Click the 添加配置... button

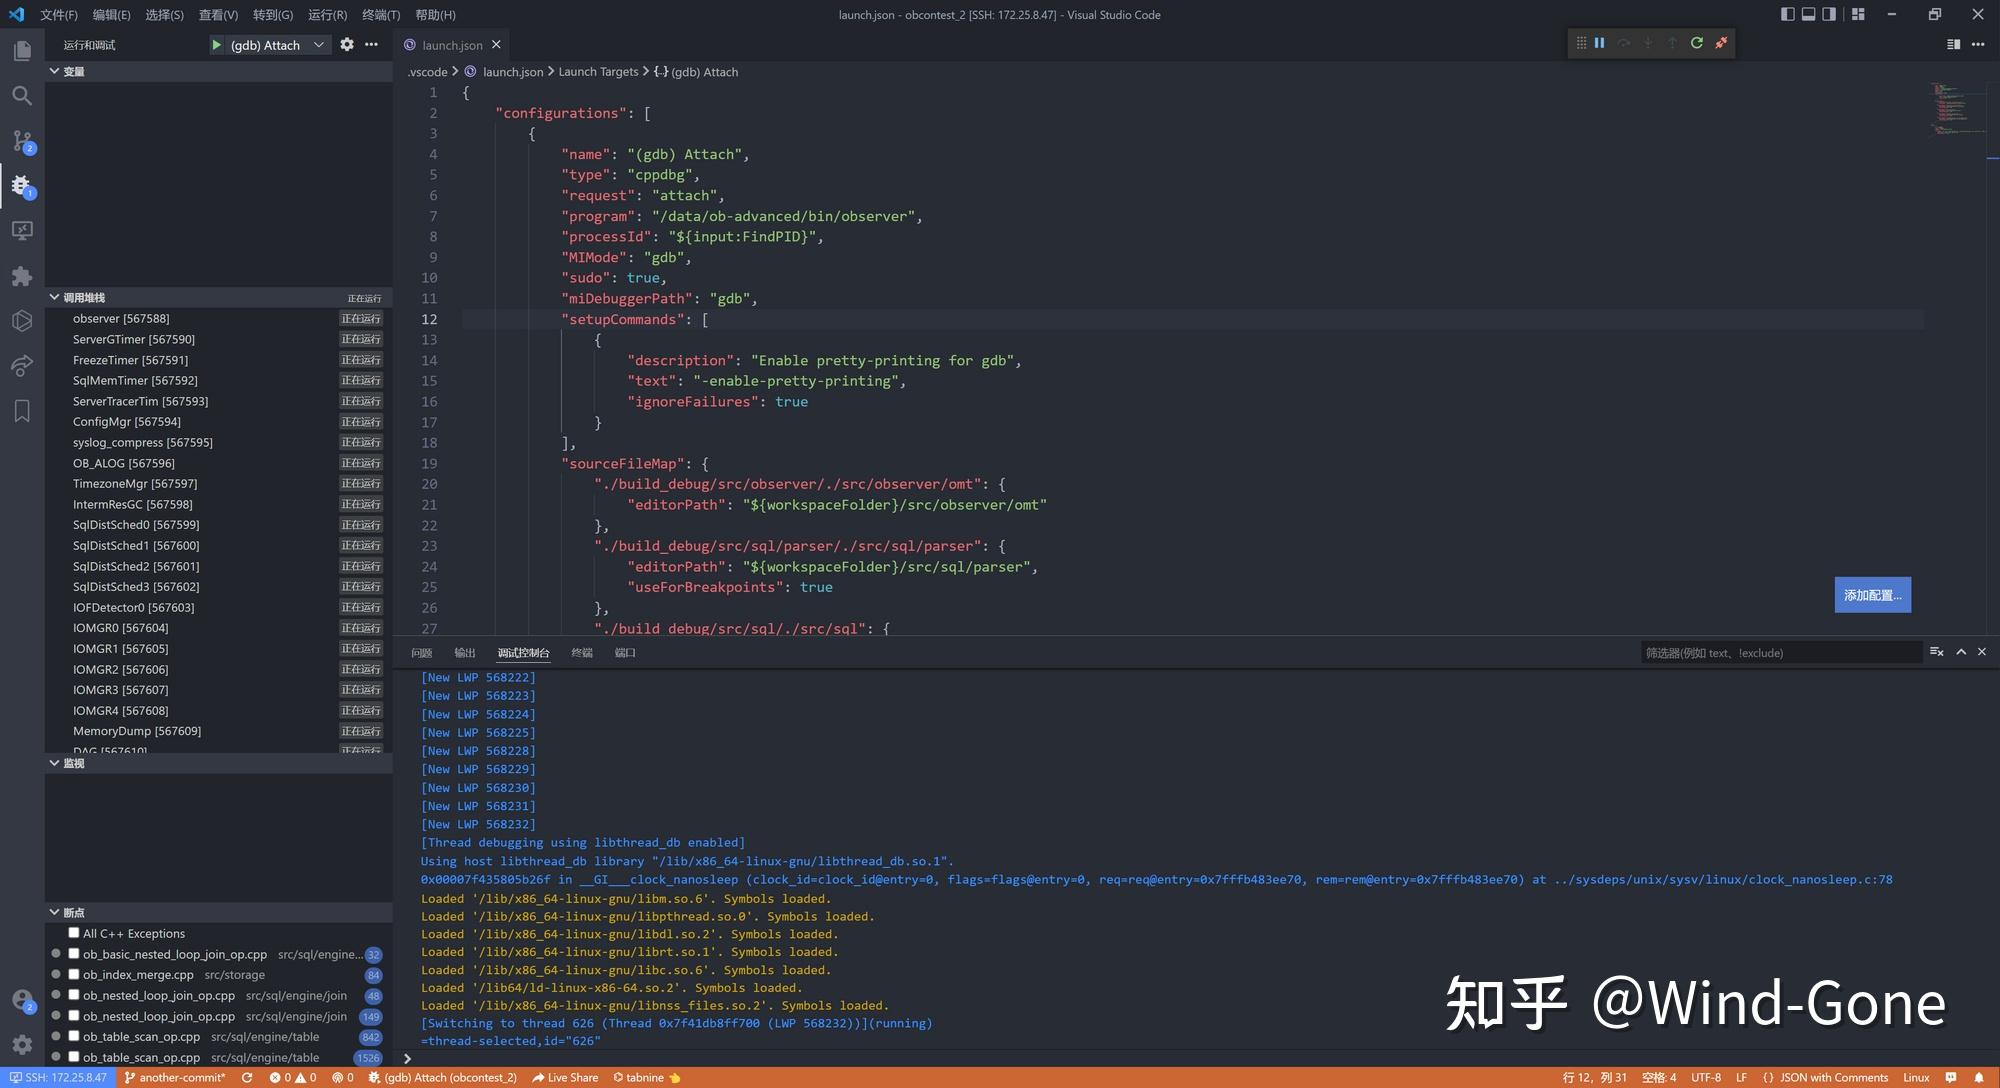point(1872,595)
